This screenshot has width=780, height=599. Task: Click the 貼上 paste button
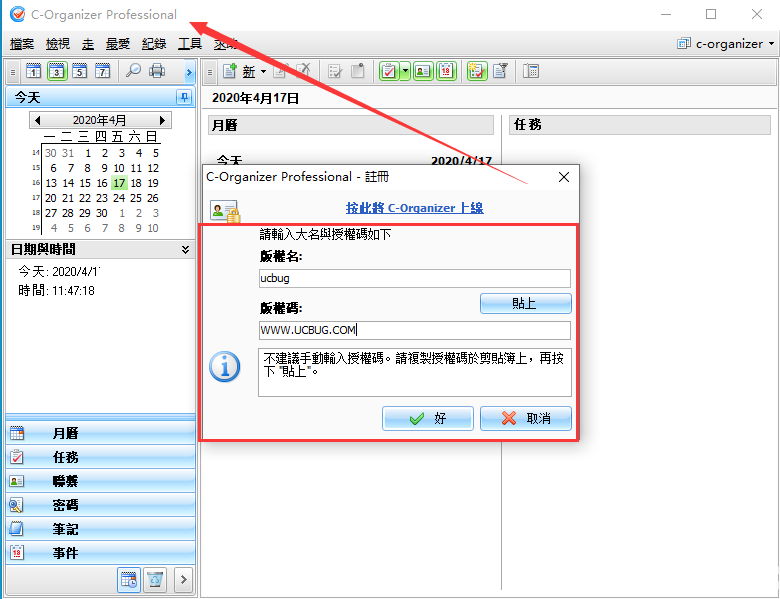click(525, 303)
